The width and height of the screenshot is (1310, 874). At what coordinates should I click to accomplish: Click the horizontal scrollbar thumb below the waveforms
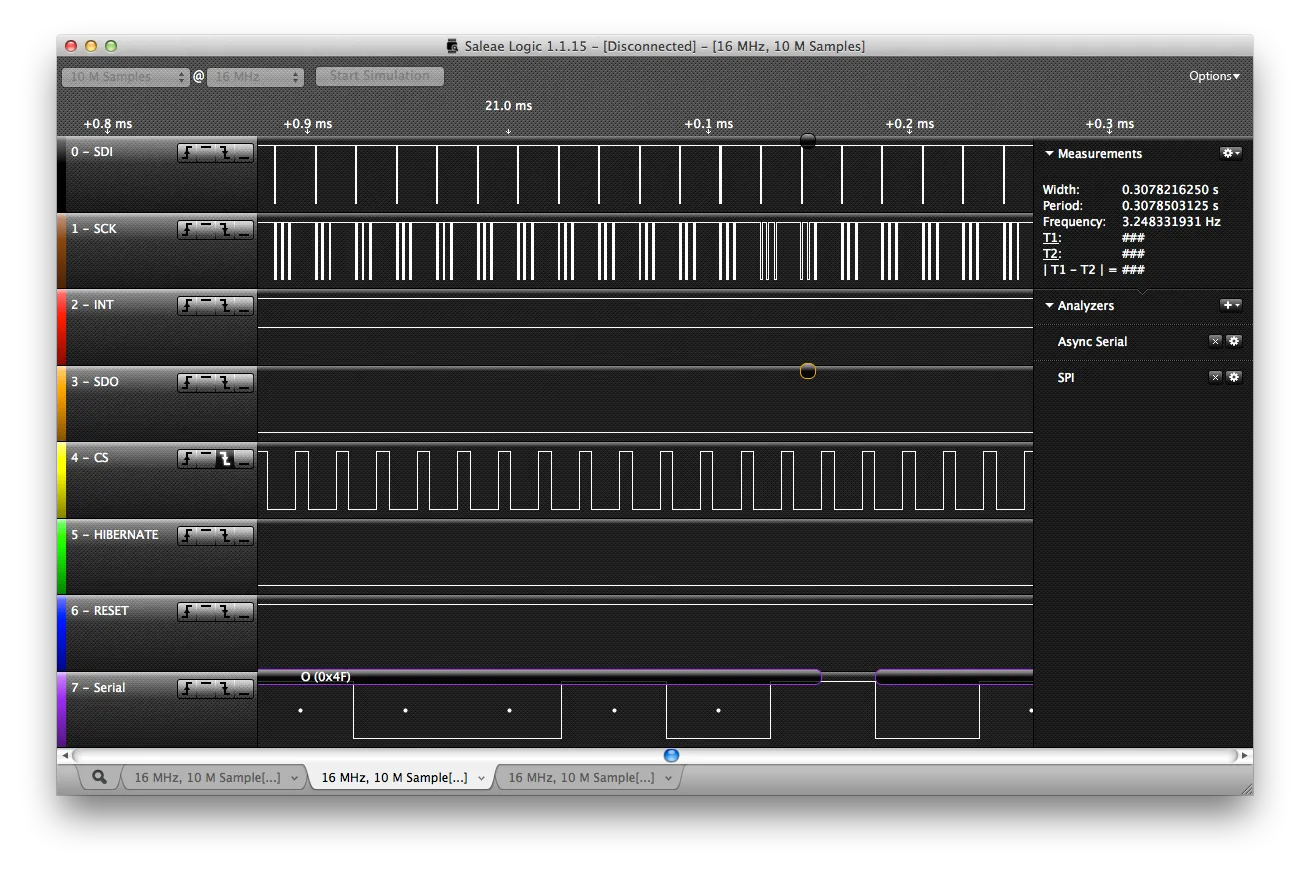(670, 756)
